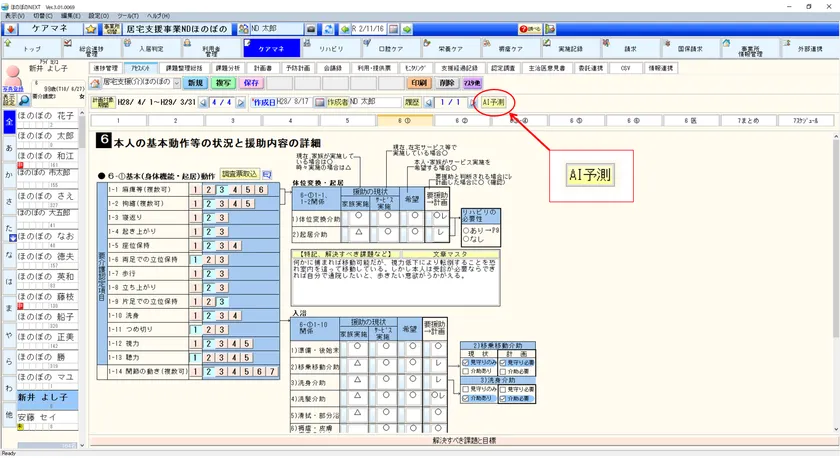Toggle 介助必要 under 洗身介助
The image size is (840, 458).
click(503, 399)
